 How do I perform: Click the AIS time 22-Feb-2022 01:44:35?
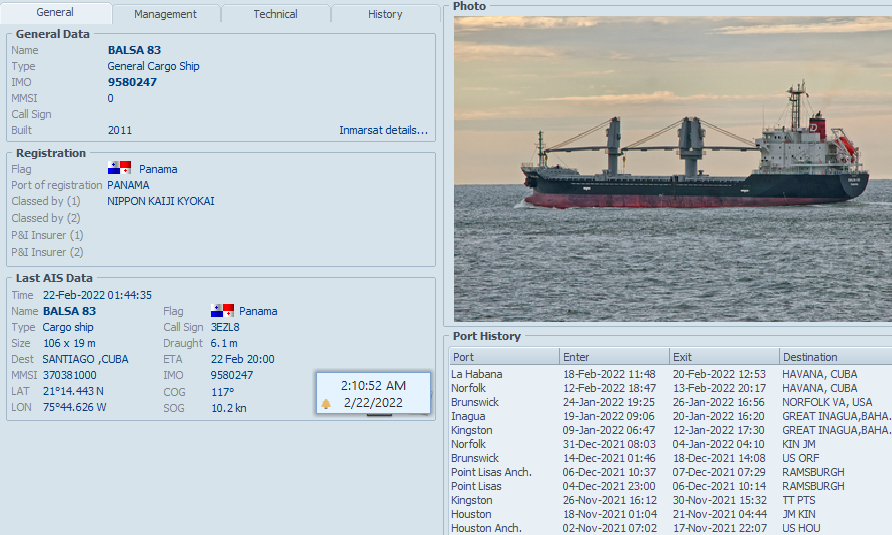97,295
